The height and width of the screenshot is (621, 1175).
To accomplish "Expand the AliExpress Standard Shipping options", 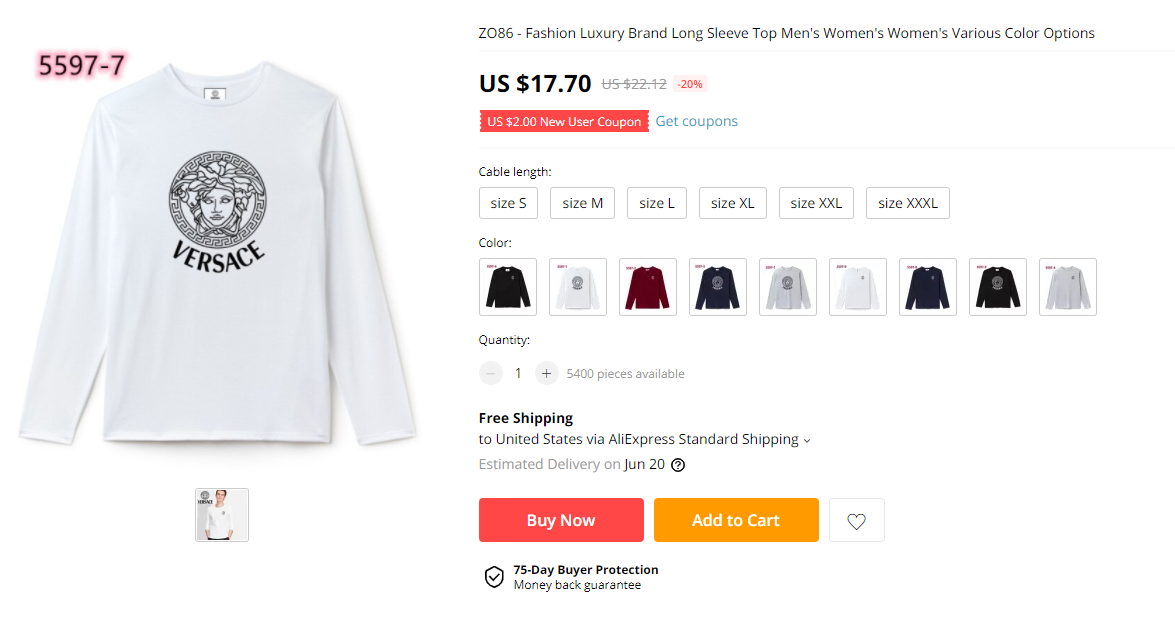I will point(807,439).
